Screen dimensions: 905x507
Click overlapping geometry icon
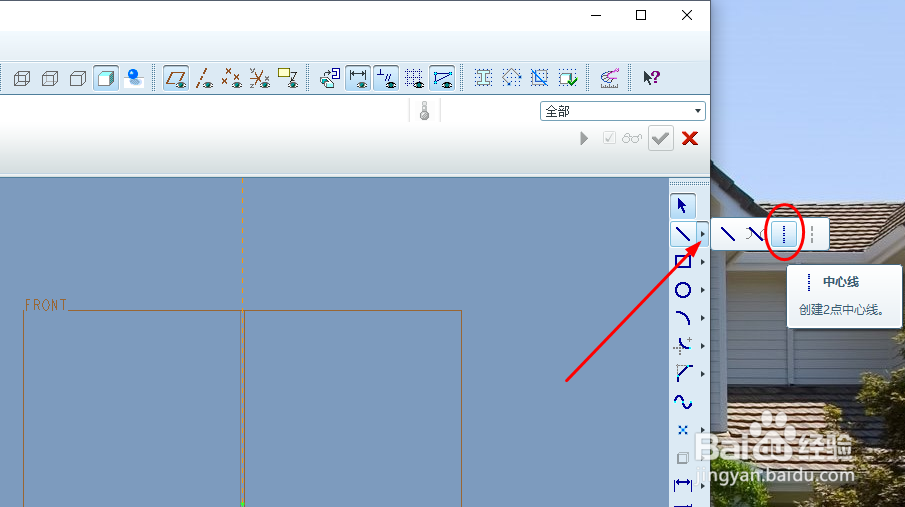coord(539,78)
